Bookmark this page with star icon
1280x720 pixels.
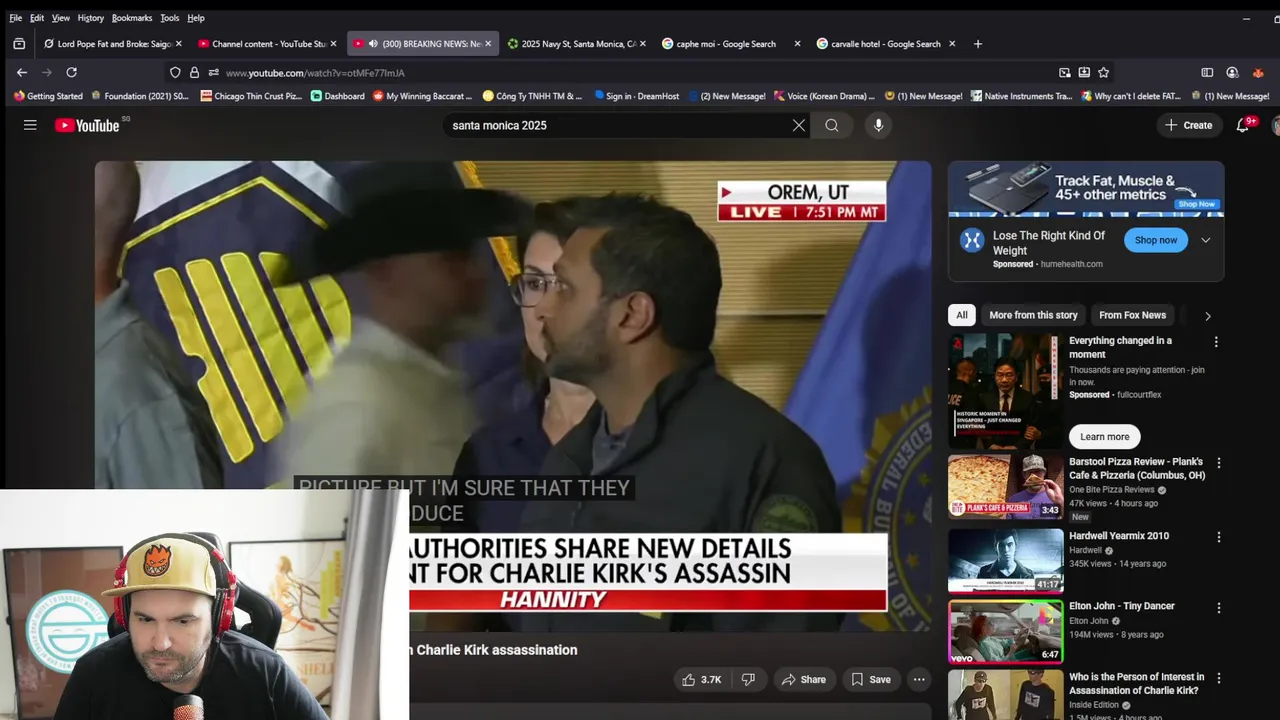pos(1103,72)
